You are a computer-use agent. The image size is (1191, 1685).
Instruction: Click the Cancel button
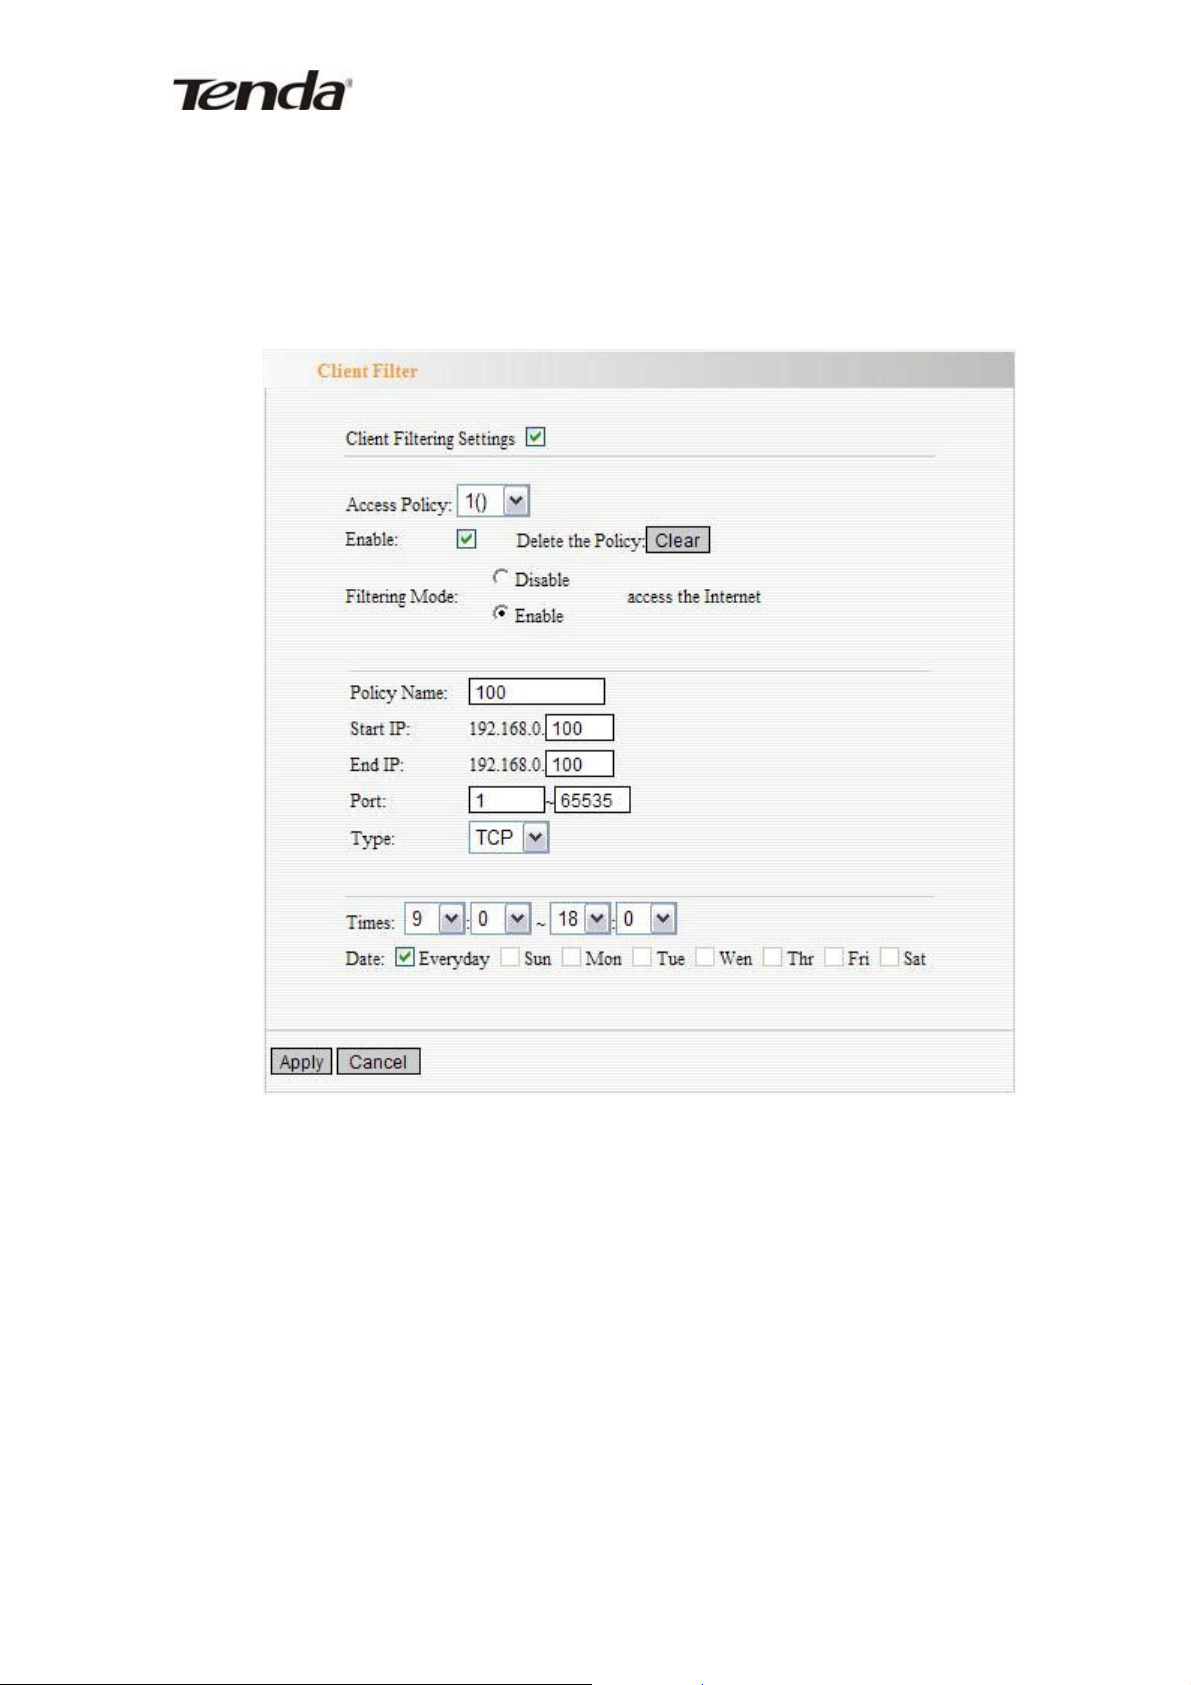tap(378, 1061)
